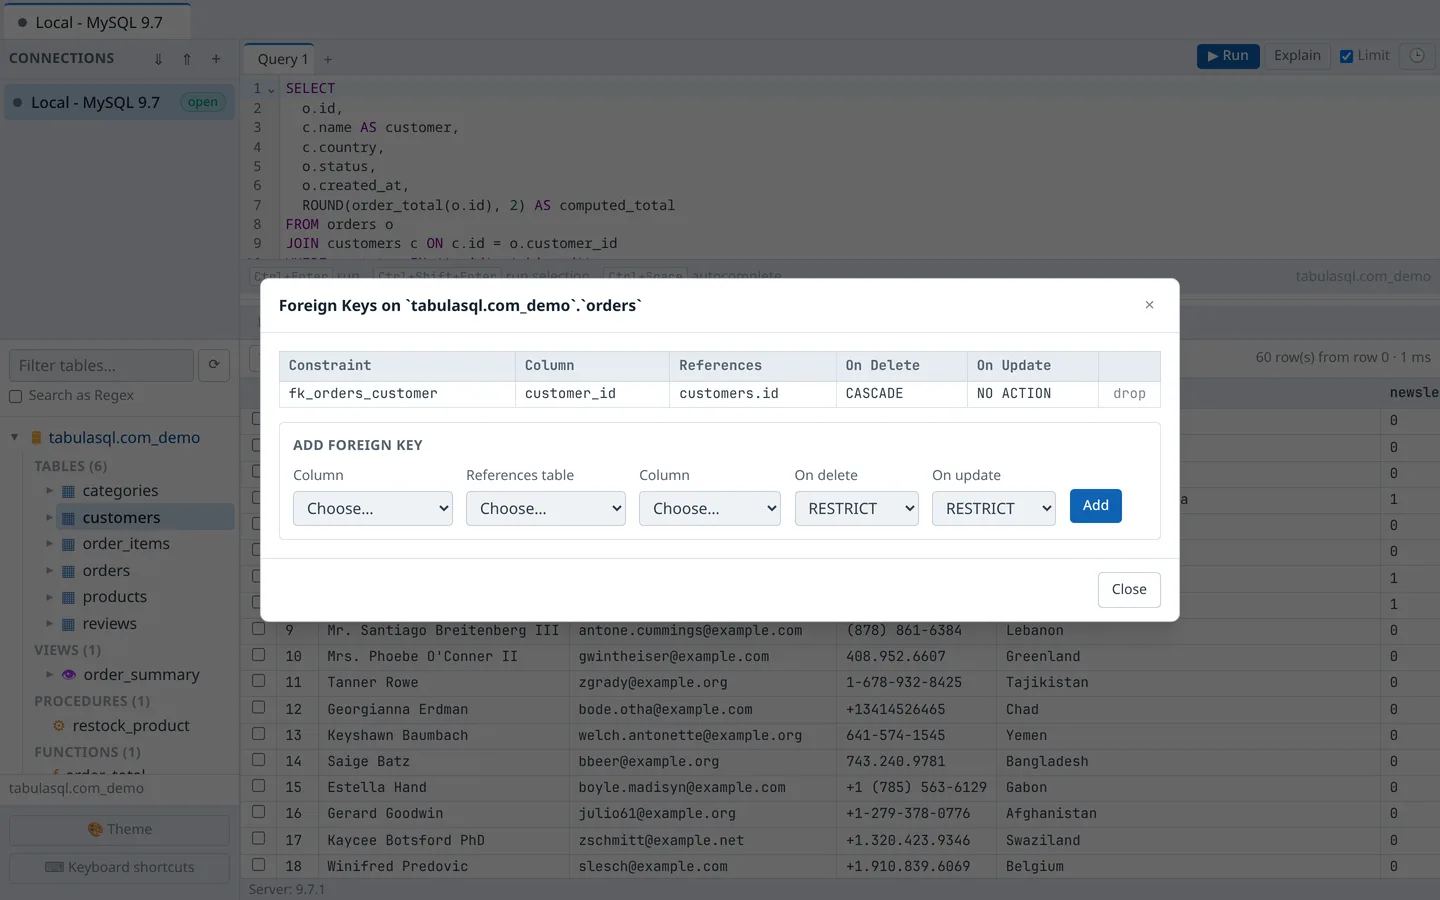Click the restock_product procedure gear icon
The image size is (1440, 900).
pyautogui.click(x=58, y=726)
